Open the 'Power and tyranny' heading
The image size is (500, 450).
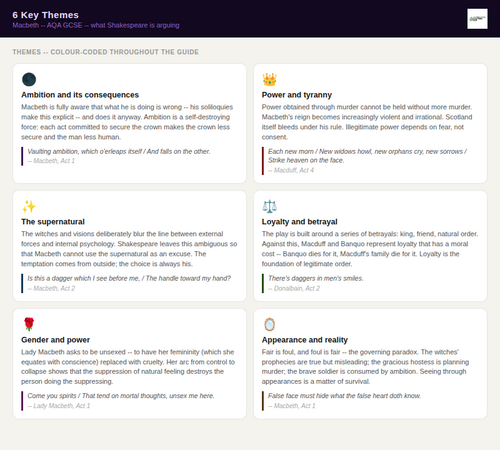pos(297,95)
